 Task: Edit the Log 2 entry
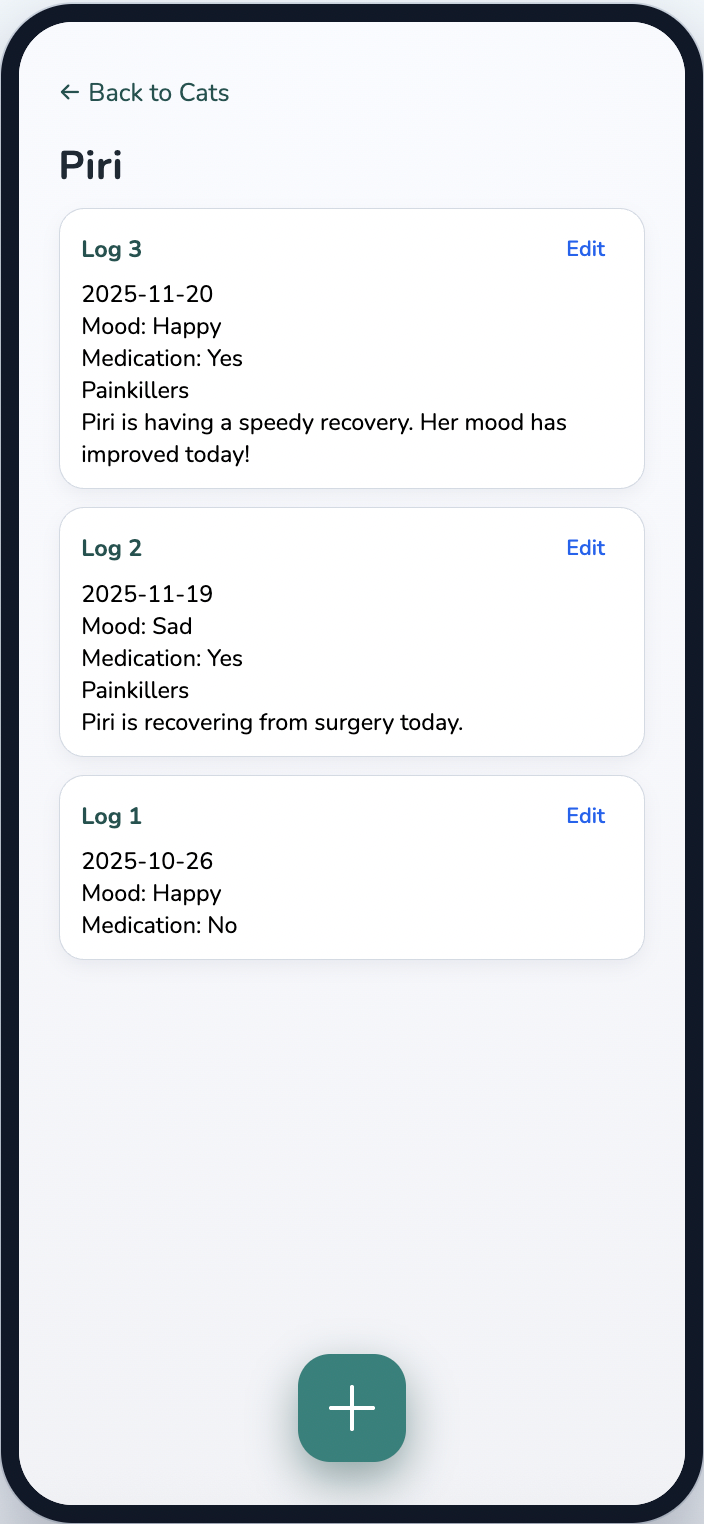click(585, 547)
